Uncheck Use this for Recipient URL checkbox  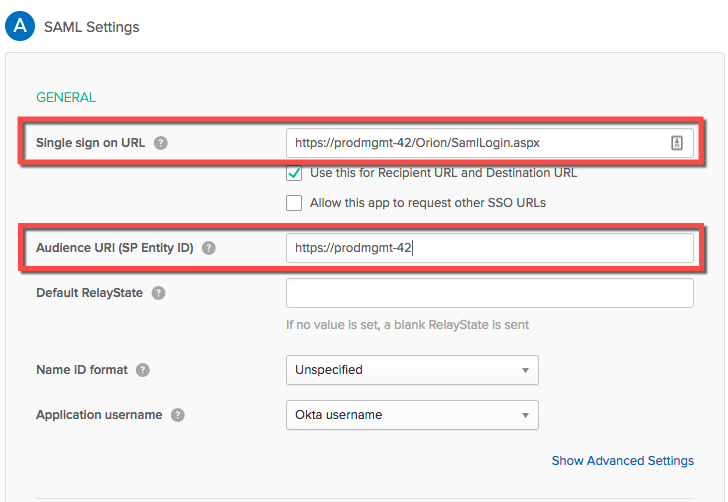pyautogui.click(x=294, y=173)
